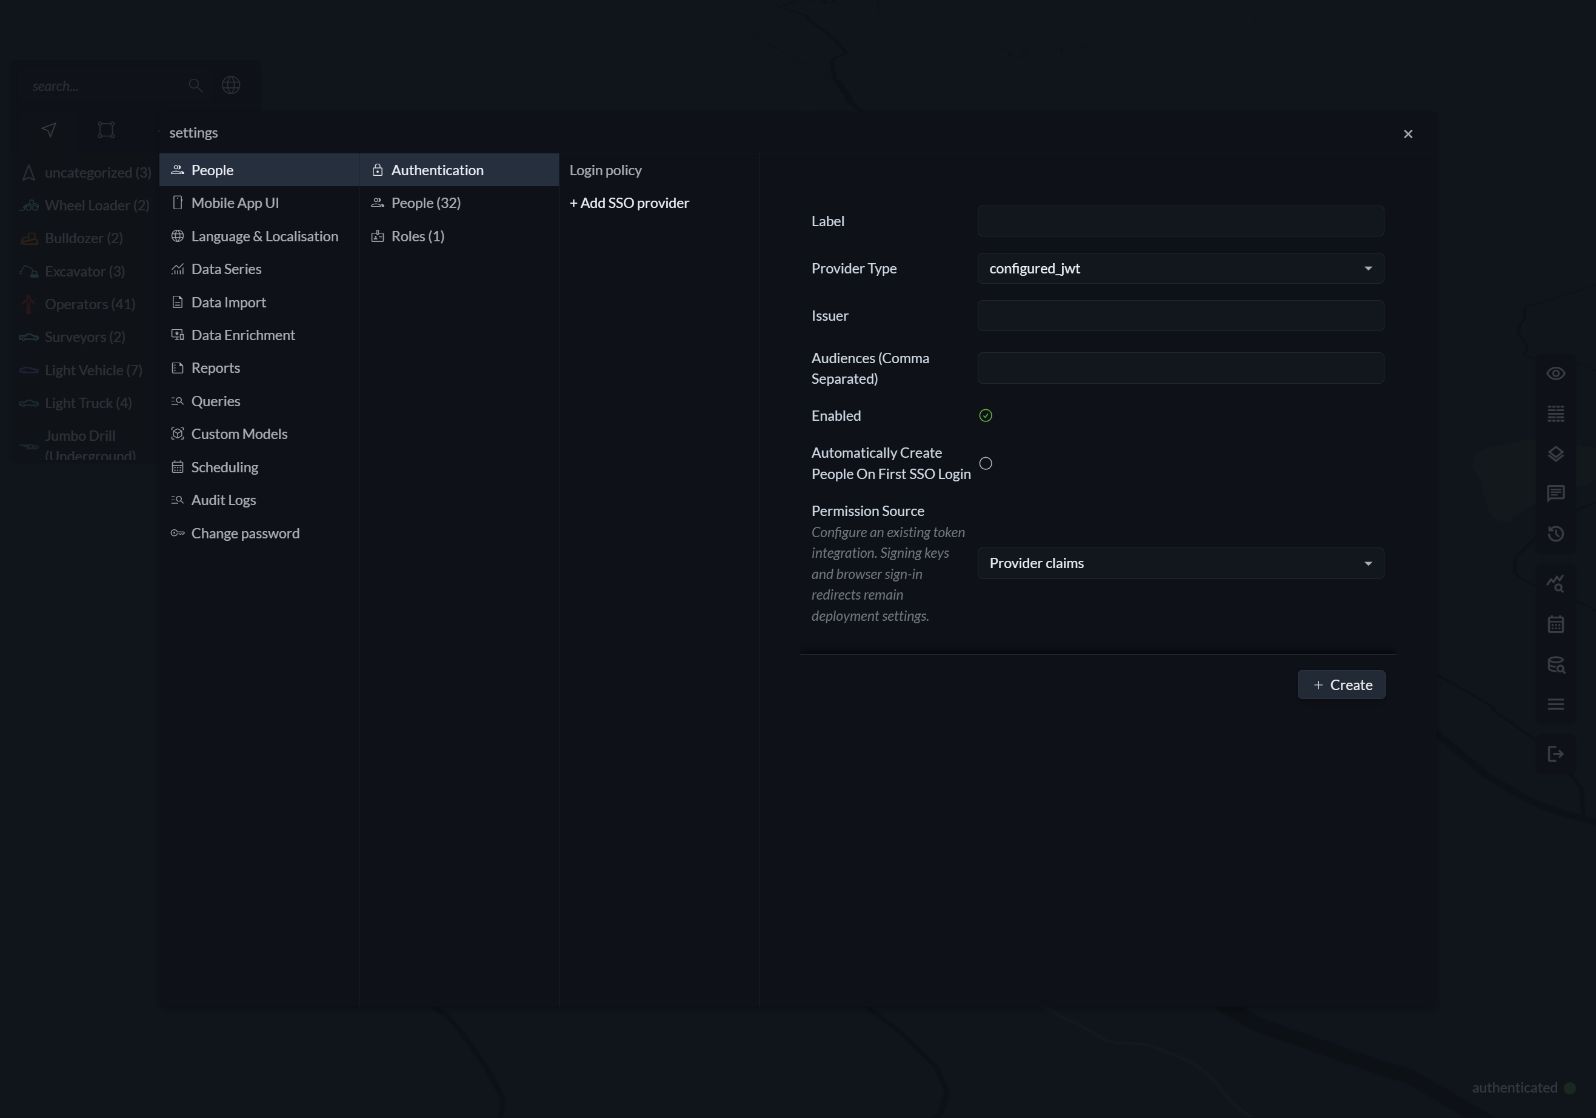Click the search magnifier icon
The width and height of the screenshot is (1596, 1118).
196,86
